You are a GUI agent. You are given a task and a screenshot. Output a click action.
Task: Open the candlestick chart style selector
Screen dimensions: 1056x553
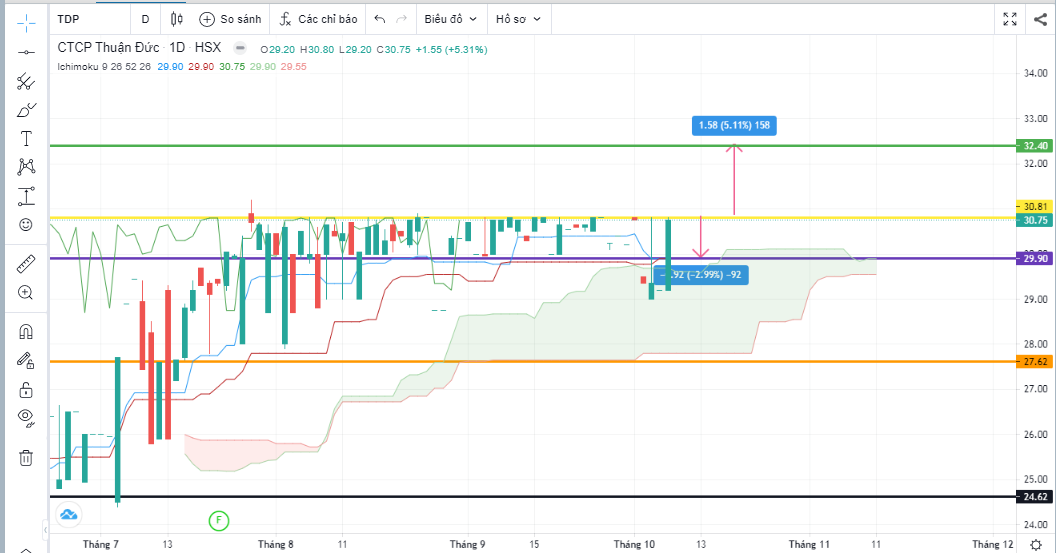coord(177,19)
